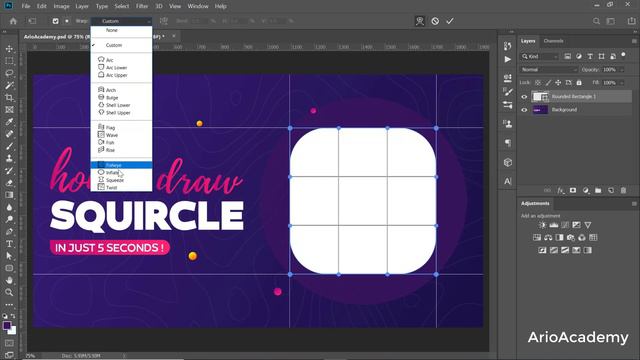This screenshot has height=360, width=640.
Task: Click the foreground color swatch
Action: (x=7, y=325)
